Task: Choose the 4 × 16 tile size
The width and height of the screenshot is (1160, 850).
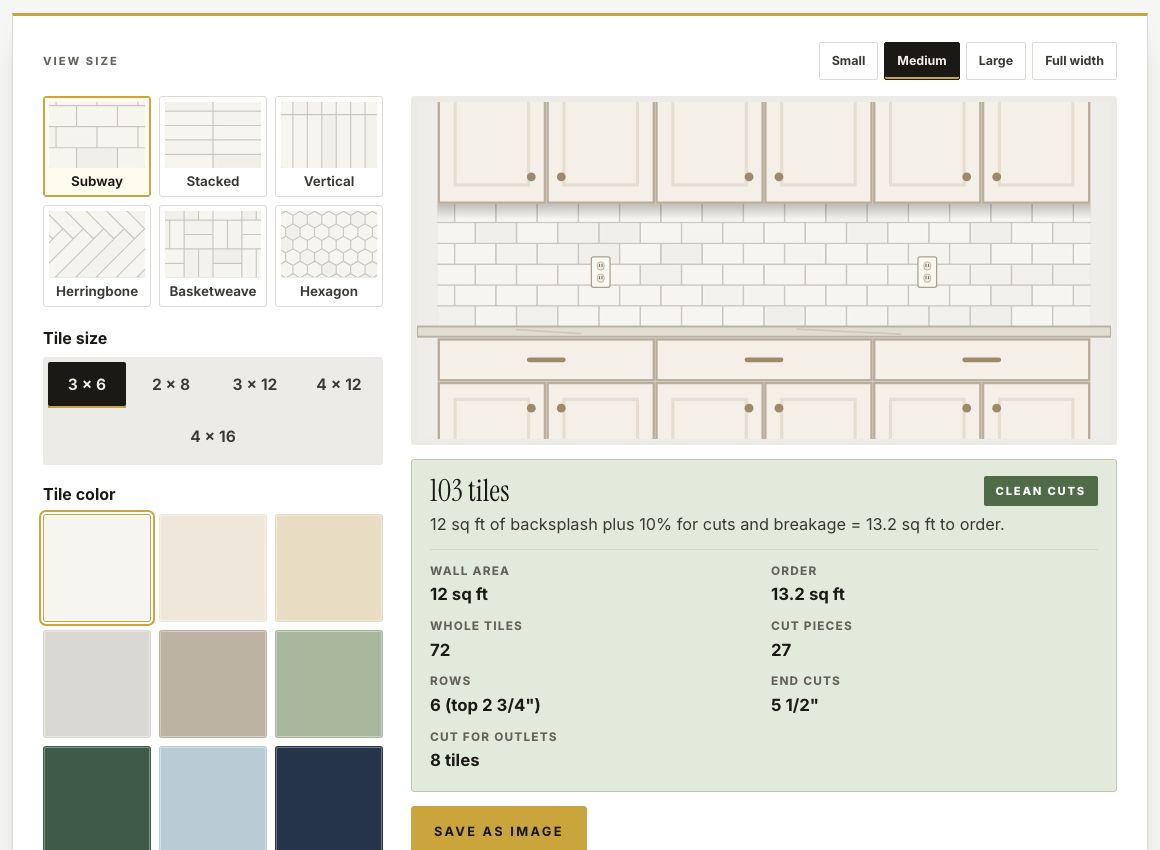Action: coord(213,436)
